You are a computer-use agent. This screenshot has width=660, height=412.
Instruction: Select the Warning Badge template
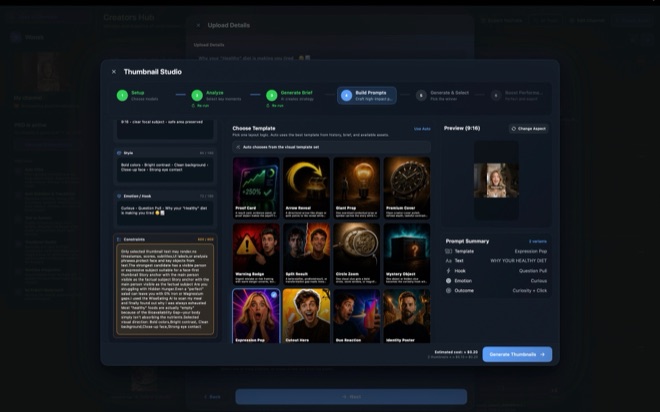(x=256, y=254)
